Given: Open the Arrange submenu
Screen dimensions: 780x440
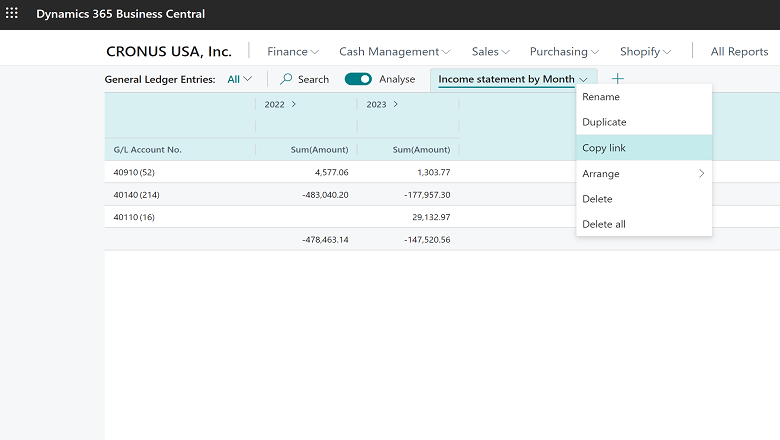Looking at the screenshot, I should tap(644, 174).
